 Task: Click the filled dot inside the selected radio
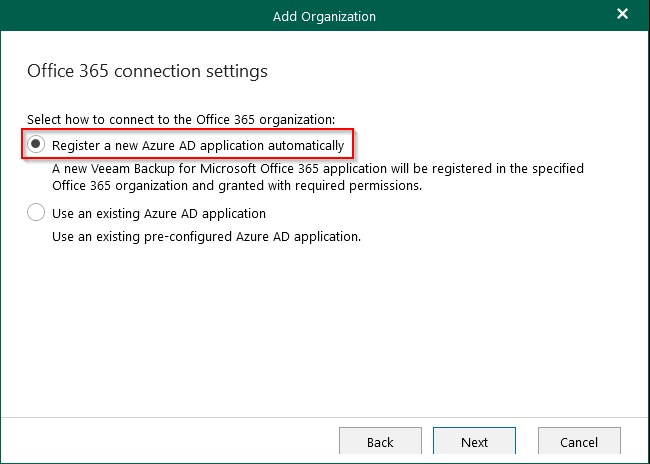[x=36, y=143]
